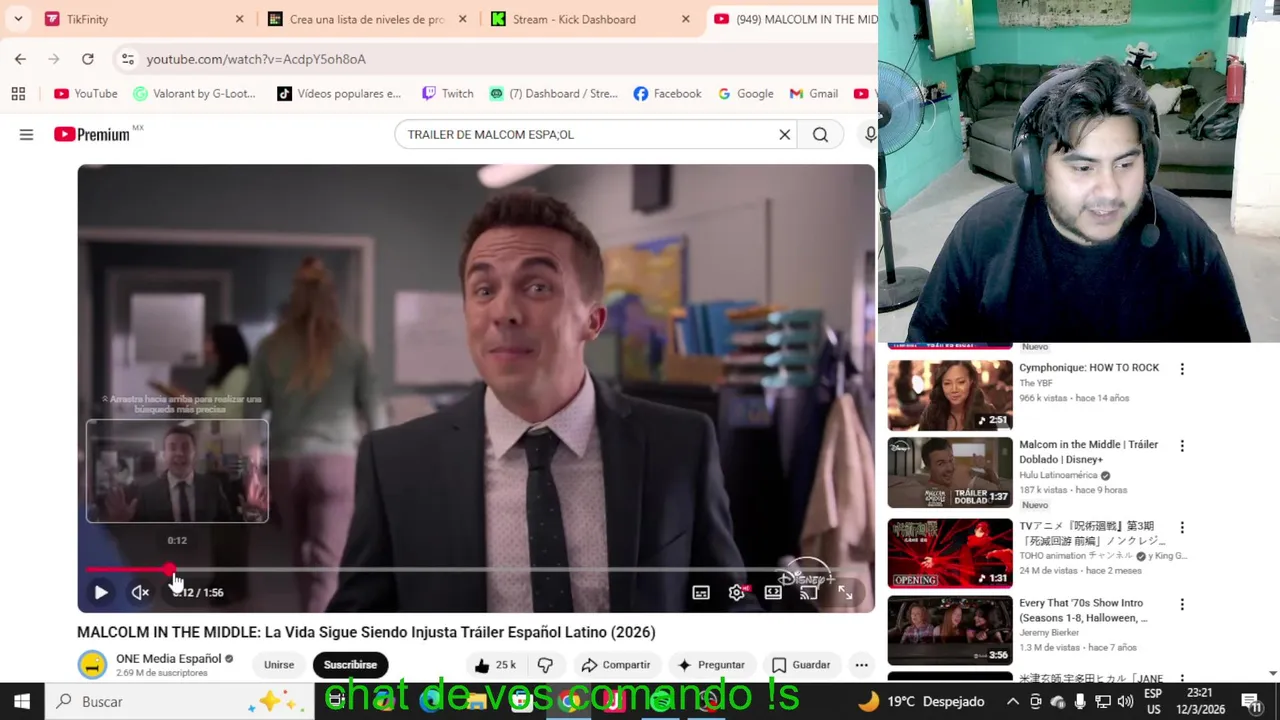Open video player settings gear
Image resolution: width=1280 pixels, height=720 pixels.
(x=737, y=593)
